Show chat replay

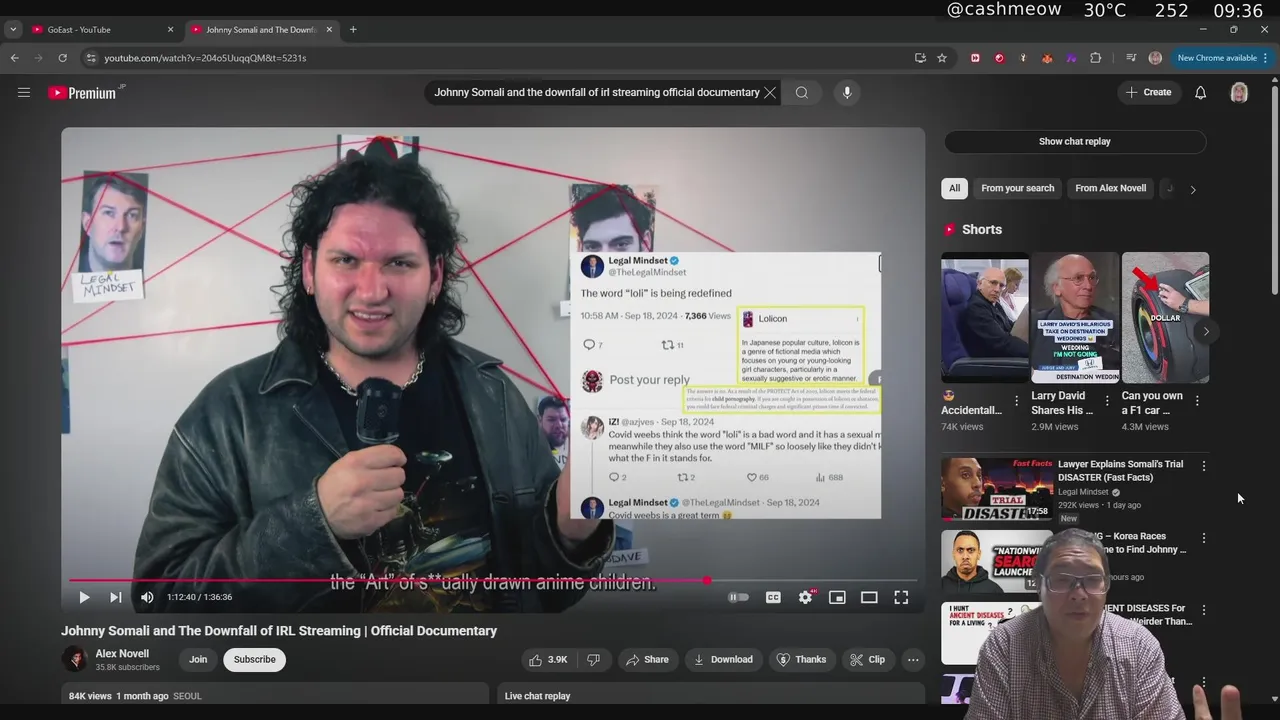click(1075, 141)
